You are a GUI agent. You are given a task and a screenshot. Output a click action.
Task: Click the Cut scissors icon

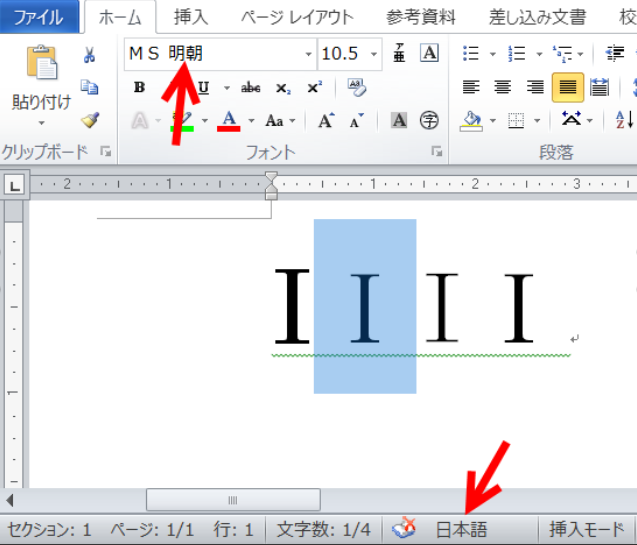tap(89, 54)
